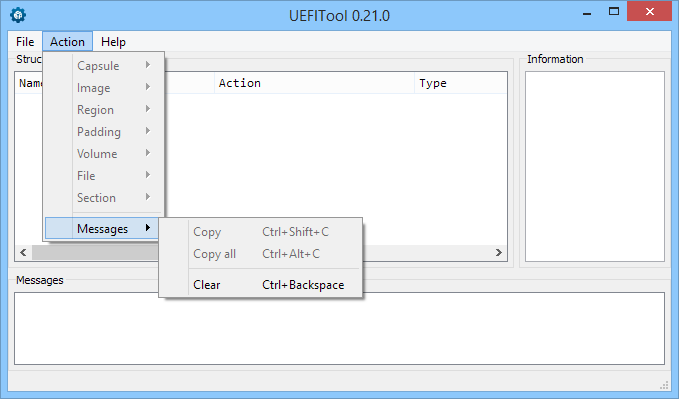679x399 pixels.
Task: Click the right scroll arrow of structure tree
Action: 498,253
